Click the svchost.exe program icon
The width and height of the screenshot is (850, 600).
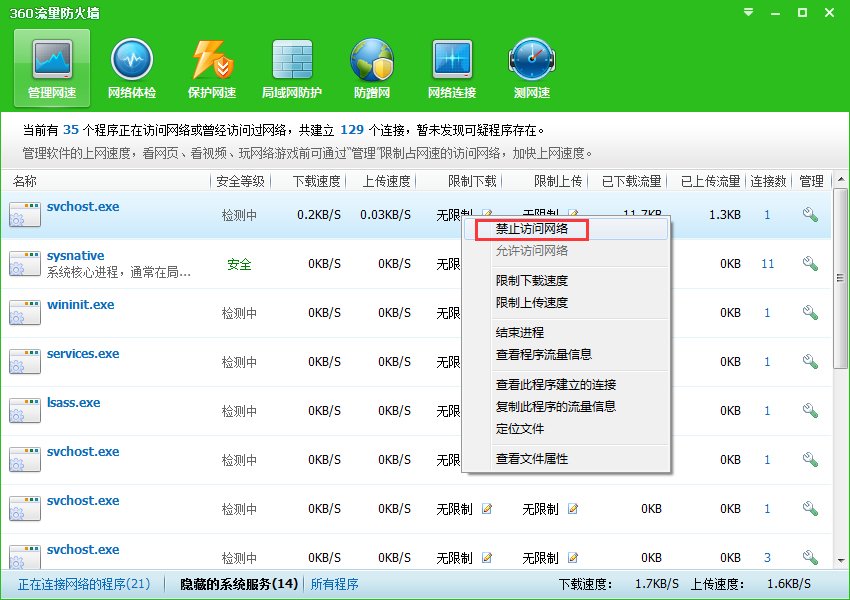click(x=27, y=213)
